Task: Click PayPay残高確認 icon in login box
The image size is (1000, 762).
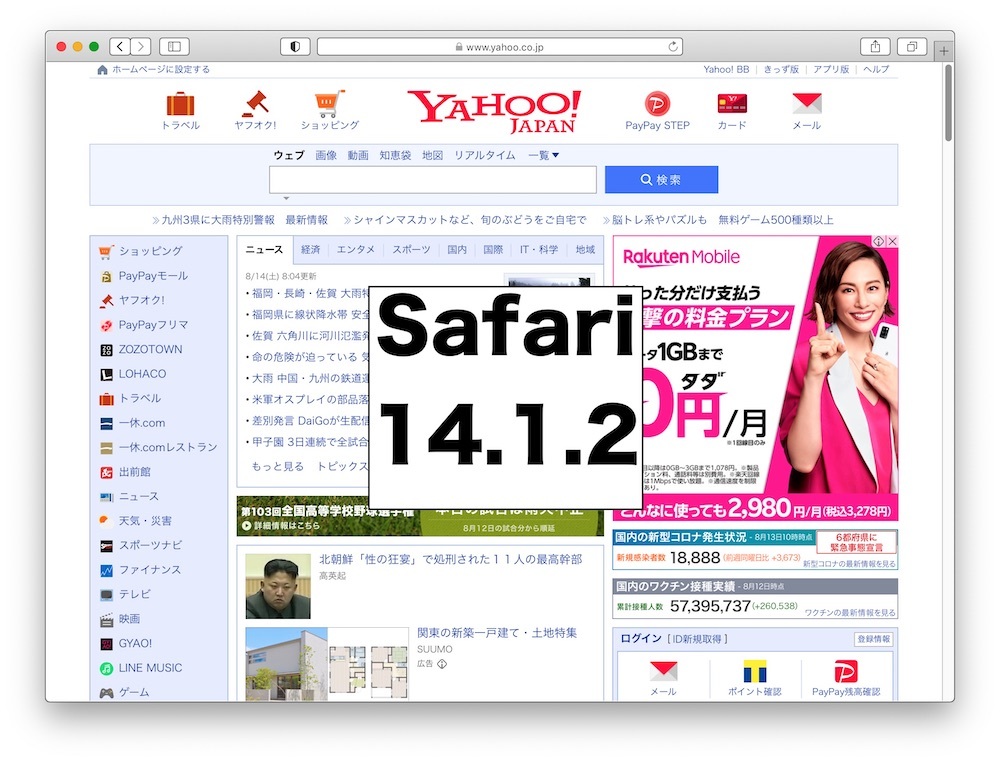Action: [846, 671]
